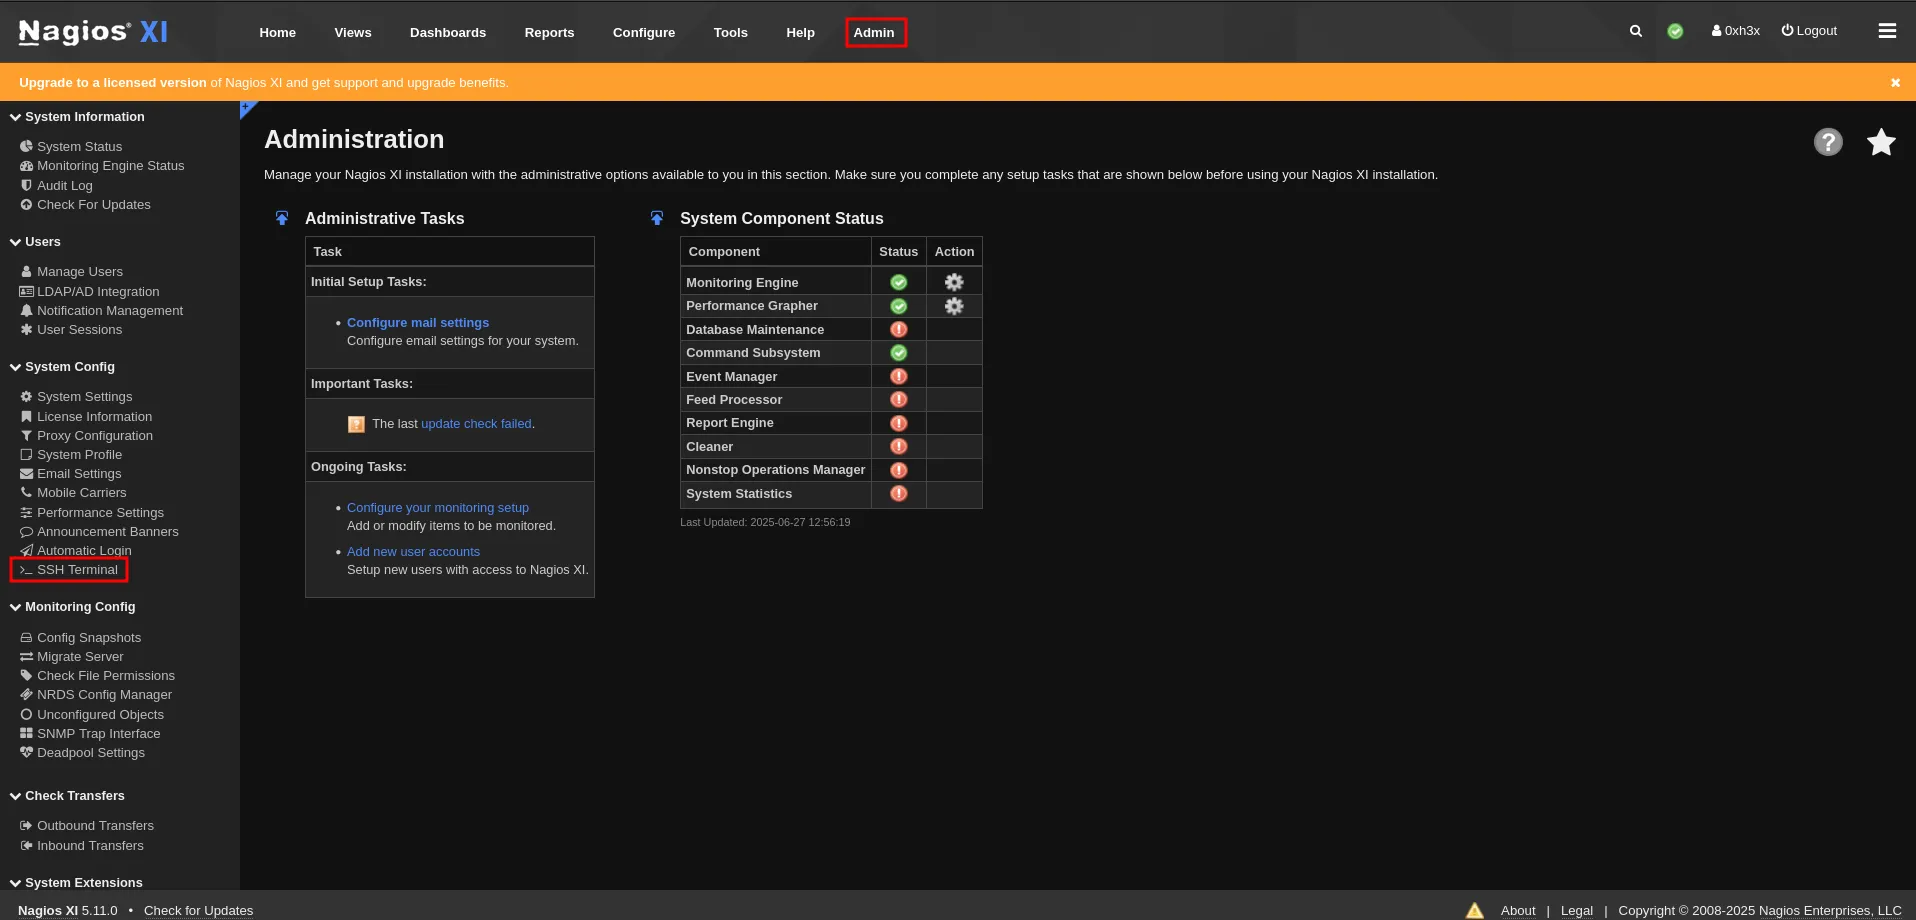Collapse the System Information section
This screenshot has width=1916, height=920.
click(77, 117)
